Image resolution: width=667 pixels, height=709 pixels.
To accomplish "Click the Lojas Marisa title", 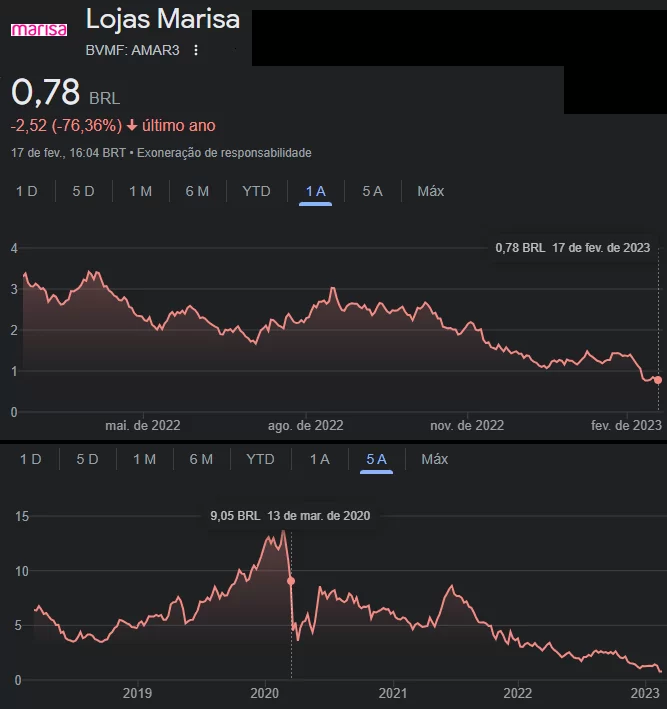I will (163, 19).
